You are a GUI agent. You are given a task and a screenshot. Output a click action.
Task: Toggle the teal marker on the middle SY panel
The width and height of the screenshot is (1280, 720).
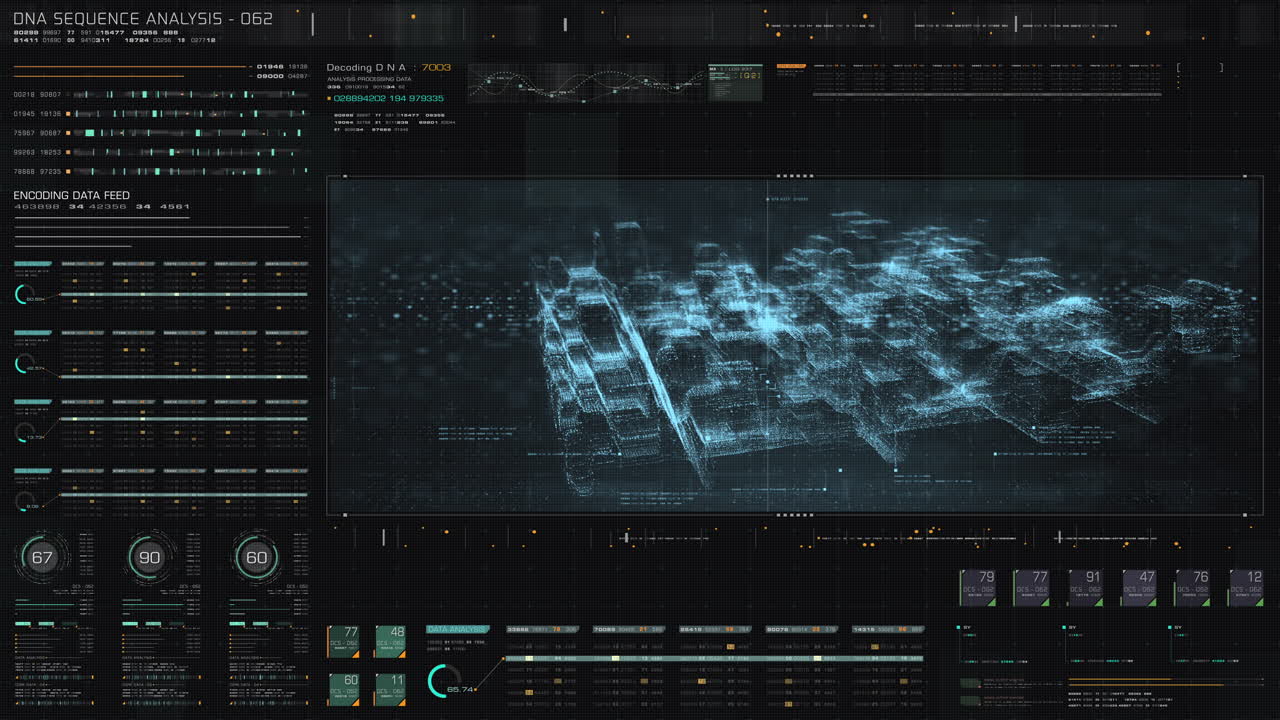coord(1063,627)
